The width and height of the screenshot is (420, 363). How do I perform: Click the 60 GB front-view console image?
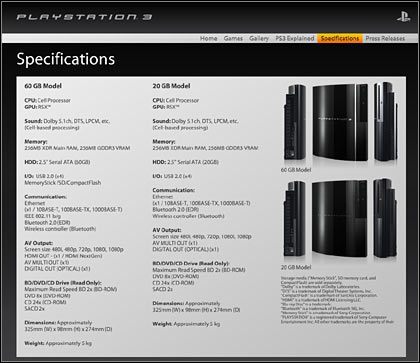coord(340,122)
